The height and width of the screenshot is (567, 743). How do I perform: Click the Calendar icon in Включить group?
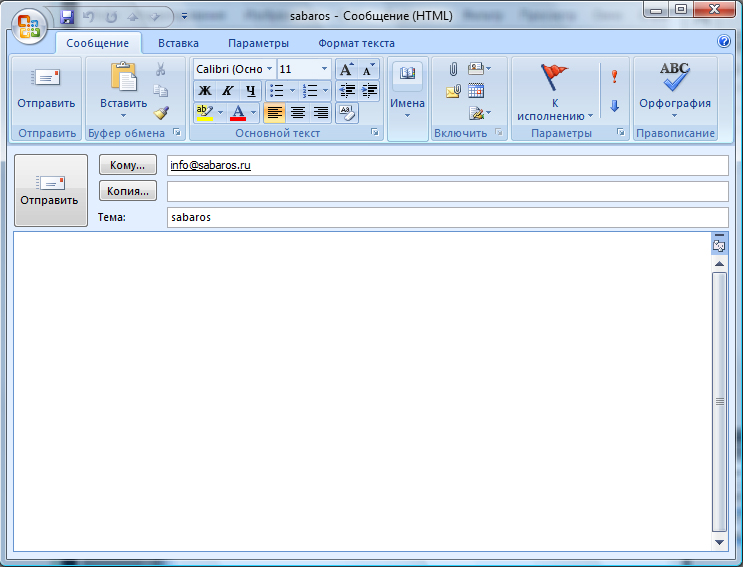tap(476, 90)
